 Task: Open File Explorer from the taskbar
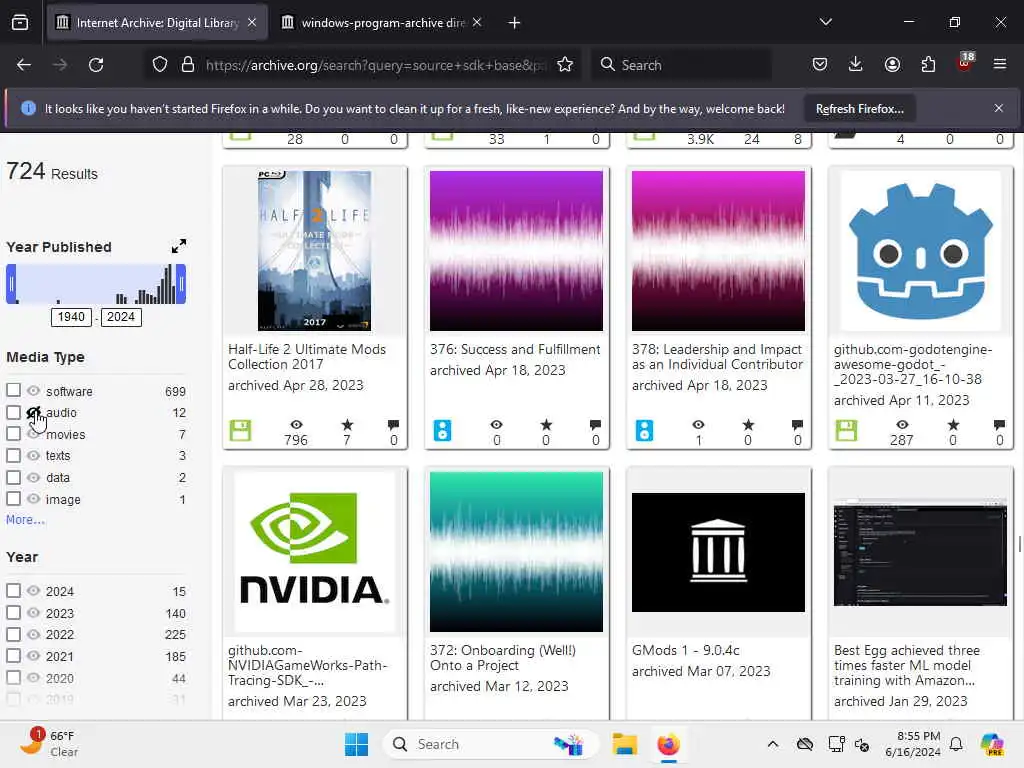[624, 744]
